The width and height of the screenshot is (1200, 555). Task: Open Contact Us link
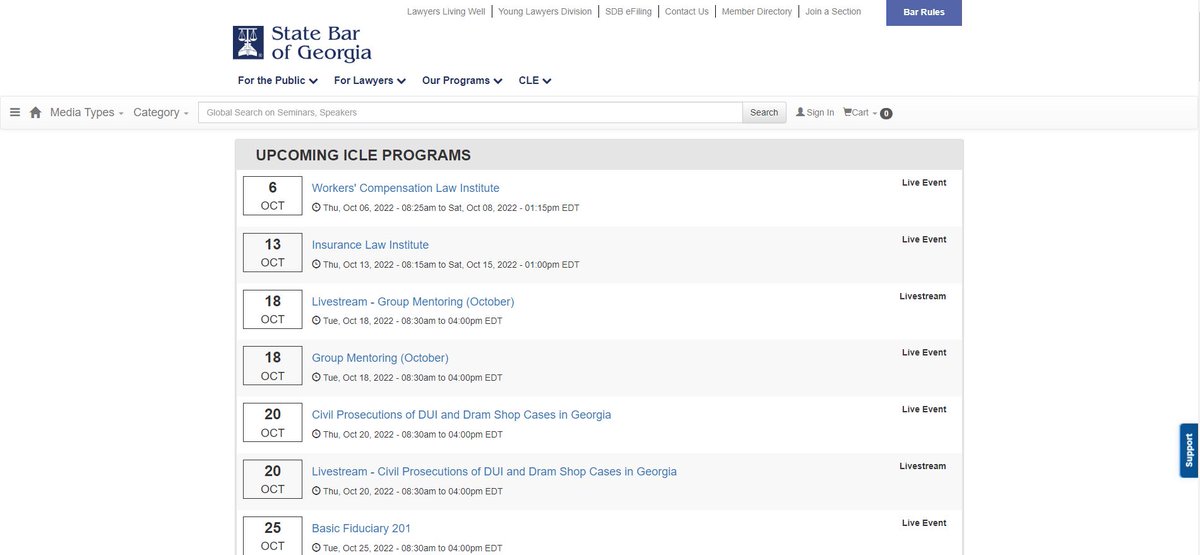click(686, 11)
